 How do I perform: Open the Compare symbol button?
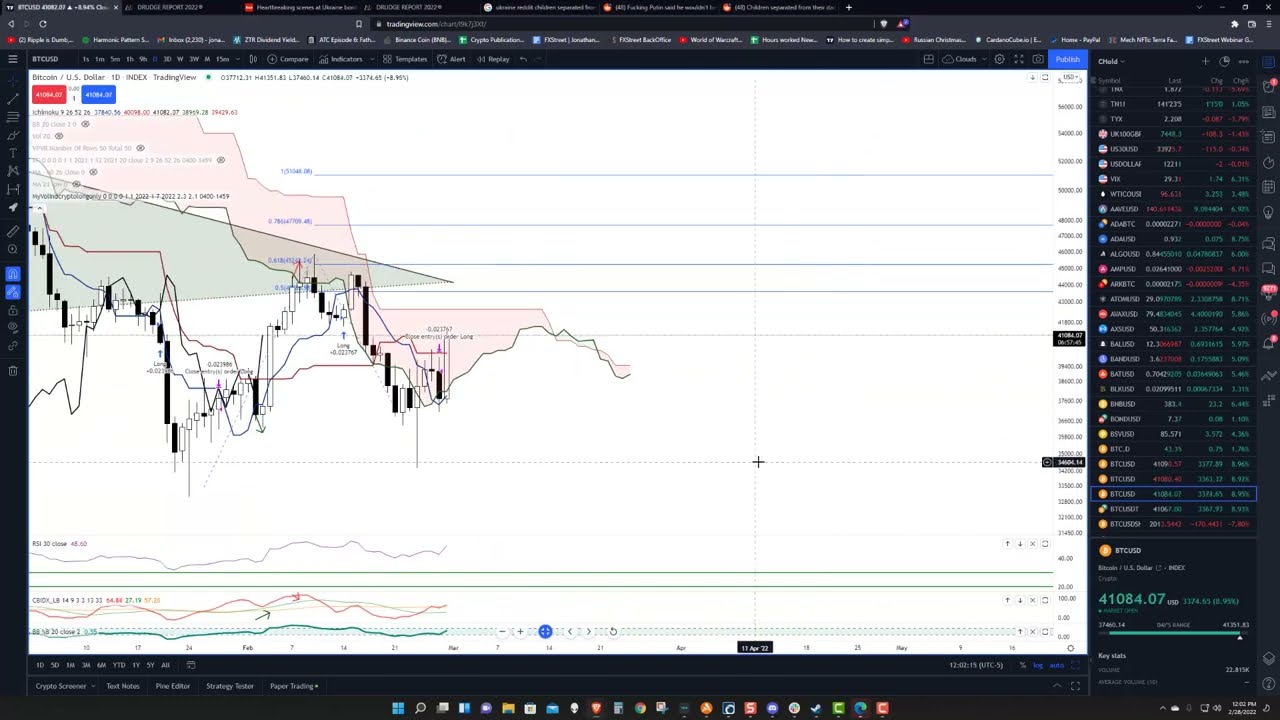point(288,59)
